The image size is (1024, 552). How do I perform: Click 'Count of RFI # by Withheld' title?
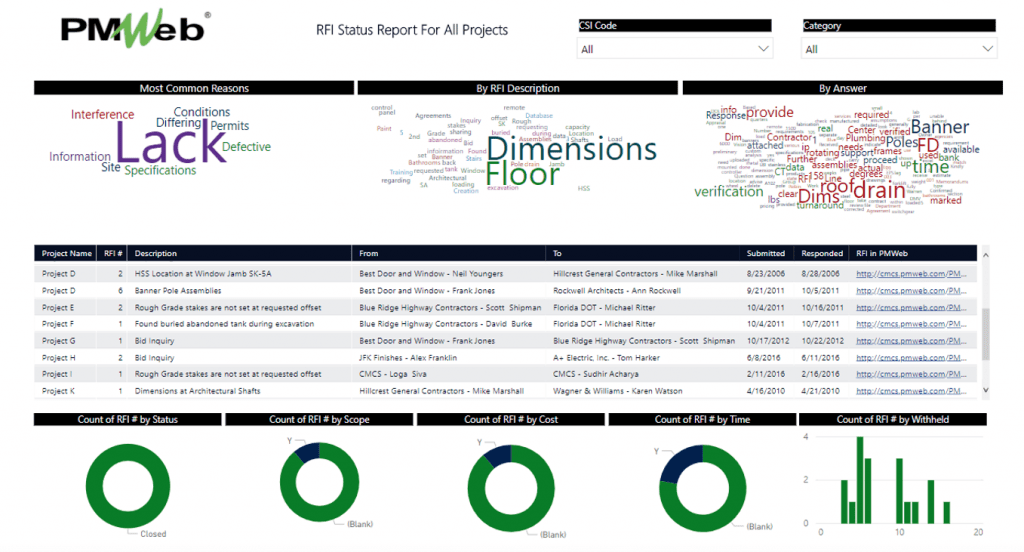pos(893,419)
